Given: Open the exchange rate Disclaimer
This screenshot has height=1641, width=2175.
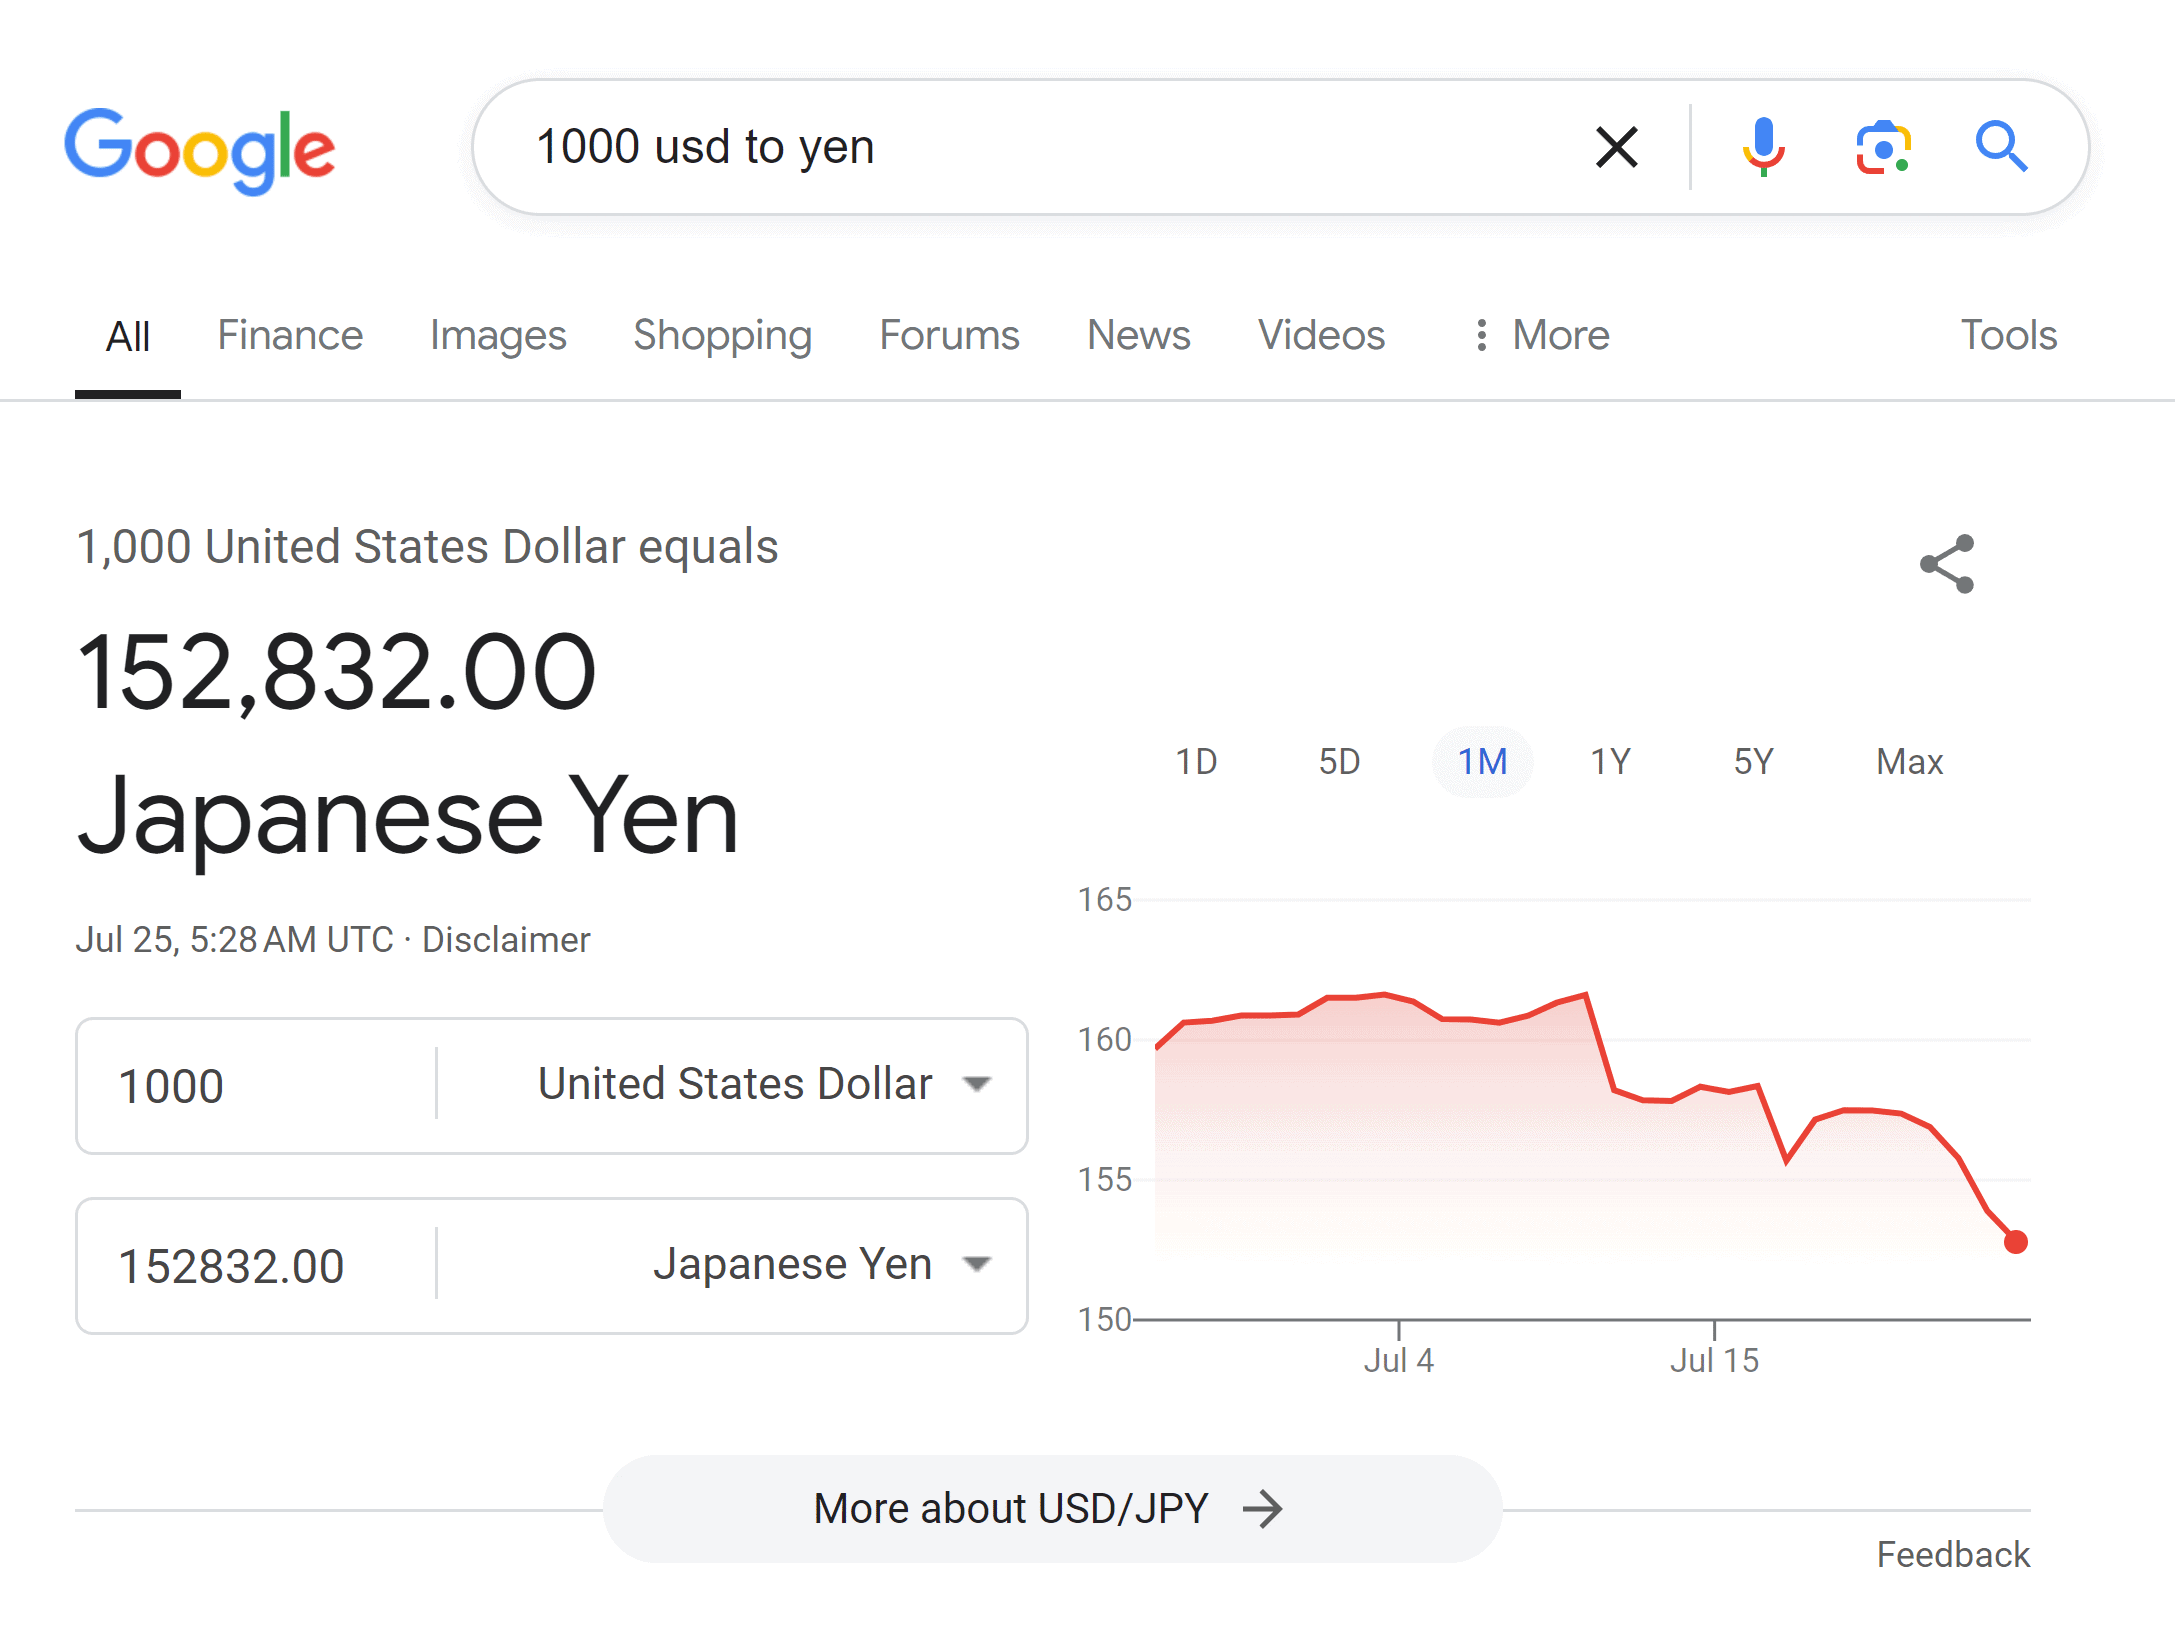Looking at the screenshot, I should pyautogui.click(x=506, y=938).
